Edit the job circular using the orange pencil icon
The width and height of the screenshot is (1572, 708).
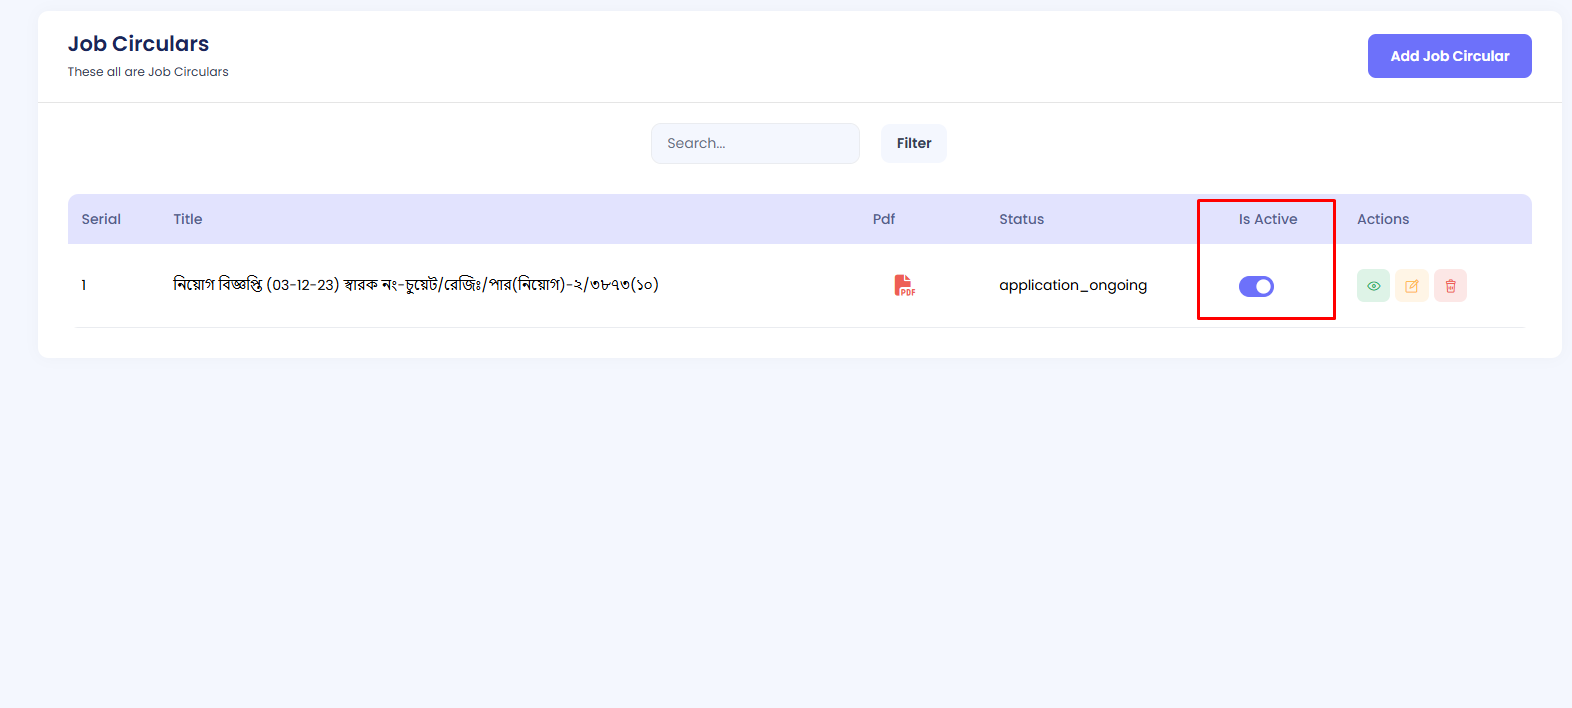pyautogui.click(x=1411, y=286)
